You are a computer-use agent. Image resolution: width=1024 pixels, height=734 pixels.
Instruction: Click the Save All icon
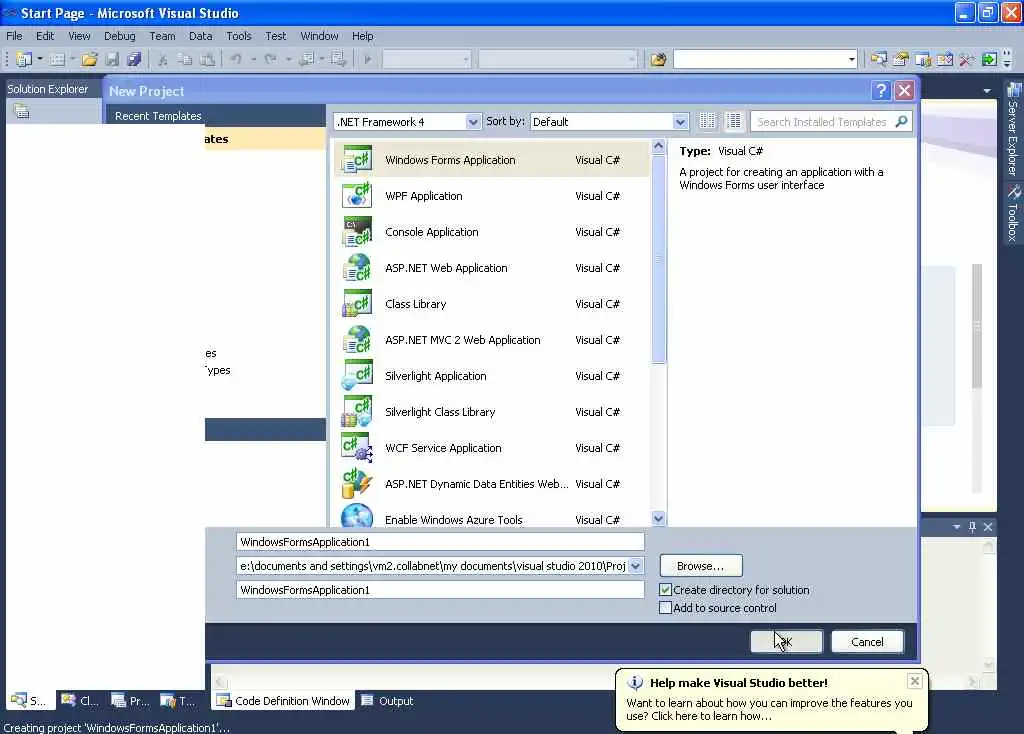click(x=134, y=59)
